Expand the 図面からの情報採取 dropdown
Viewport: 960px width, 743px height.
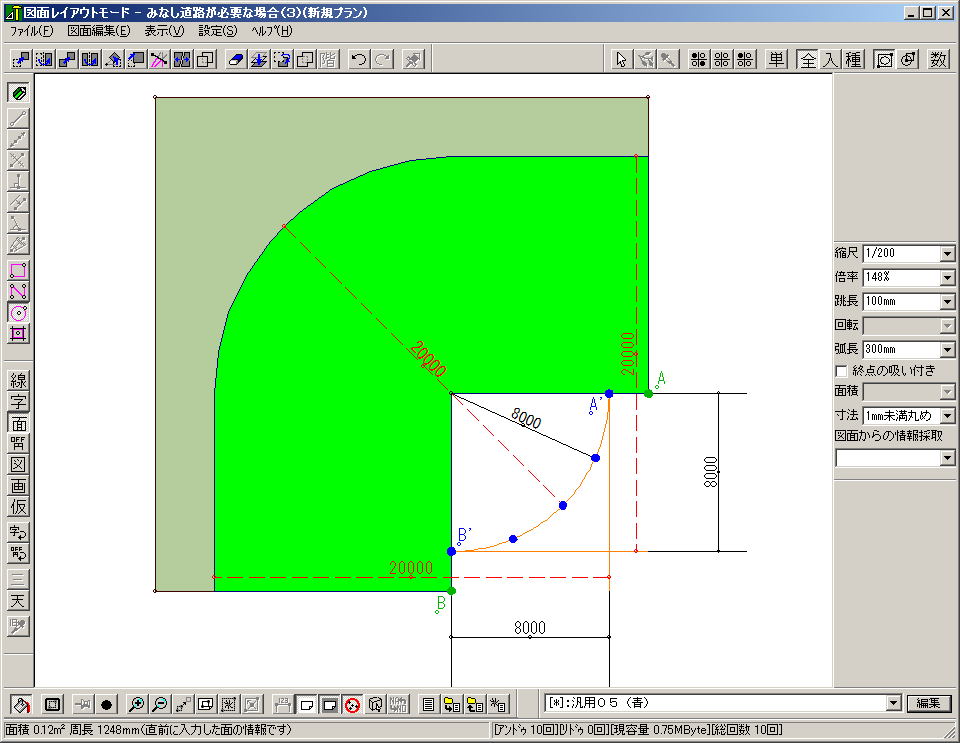click(947, 458)
